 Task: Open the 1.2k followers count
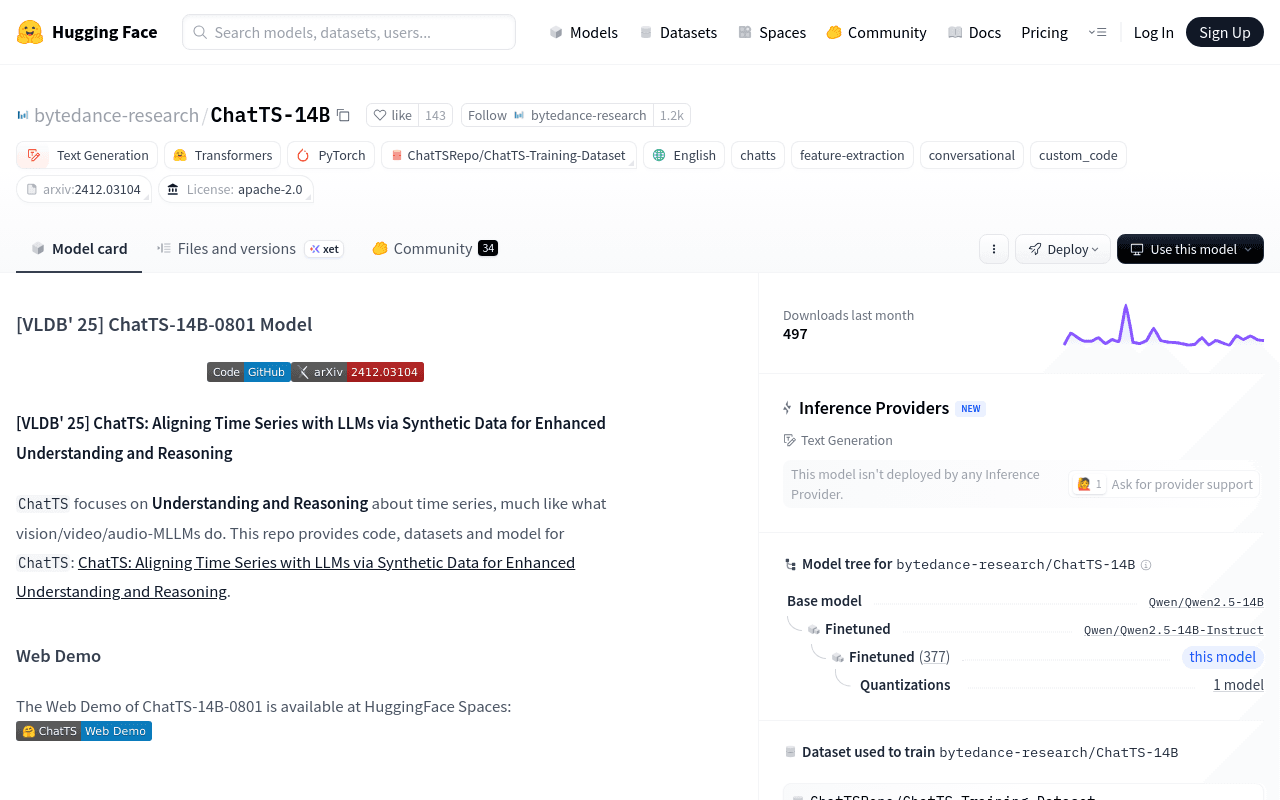click(x=672, y=115)
